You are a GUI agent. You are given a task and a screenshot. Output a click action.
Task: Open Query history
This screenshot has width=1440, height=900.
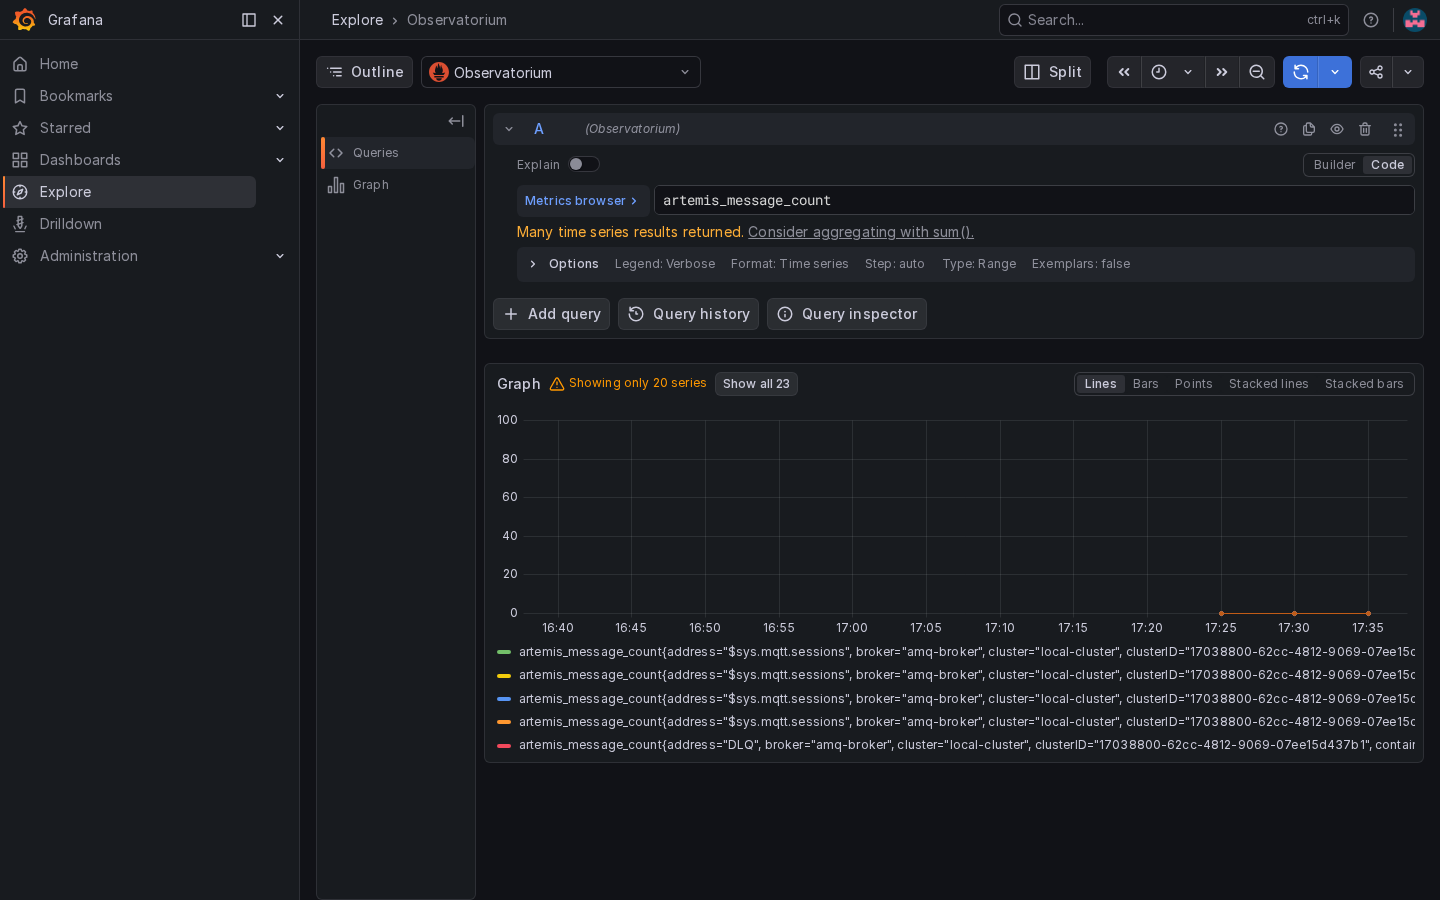point(688,314)
